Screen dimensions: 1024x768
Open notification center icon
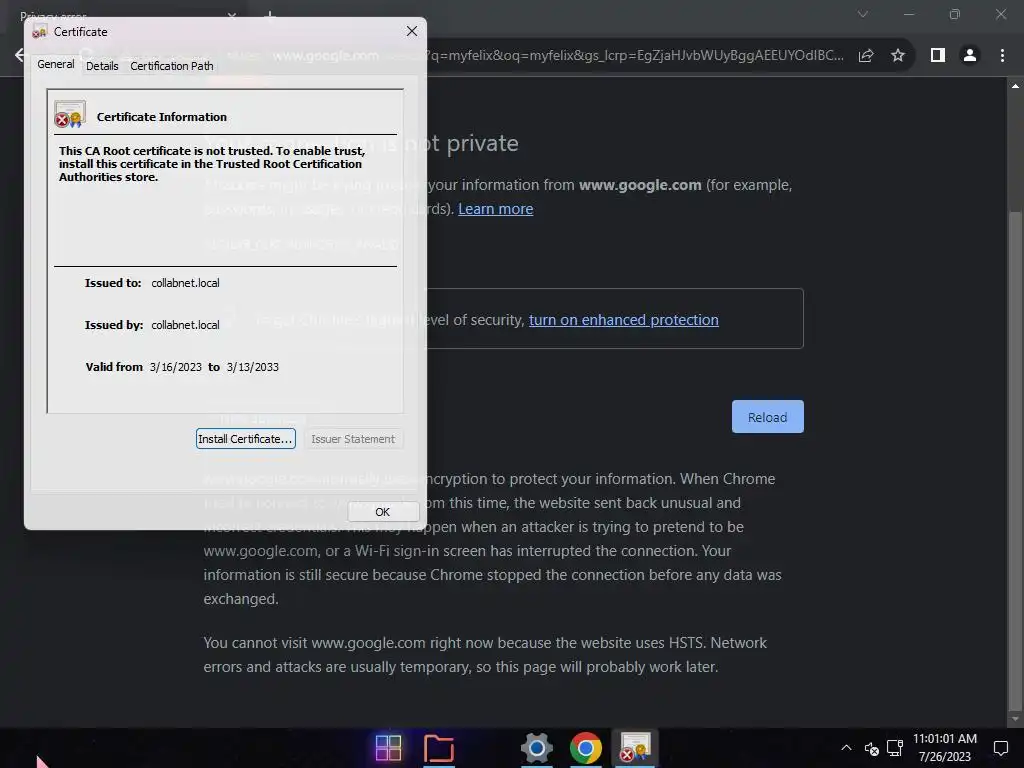[1000, 748]
